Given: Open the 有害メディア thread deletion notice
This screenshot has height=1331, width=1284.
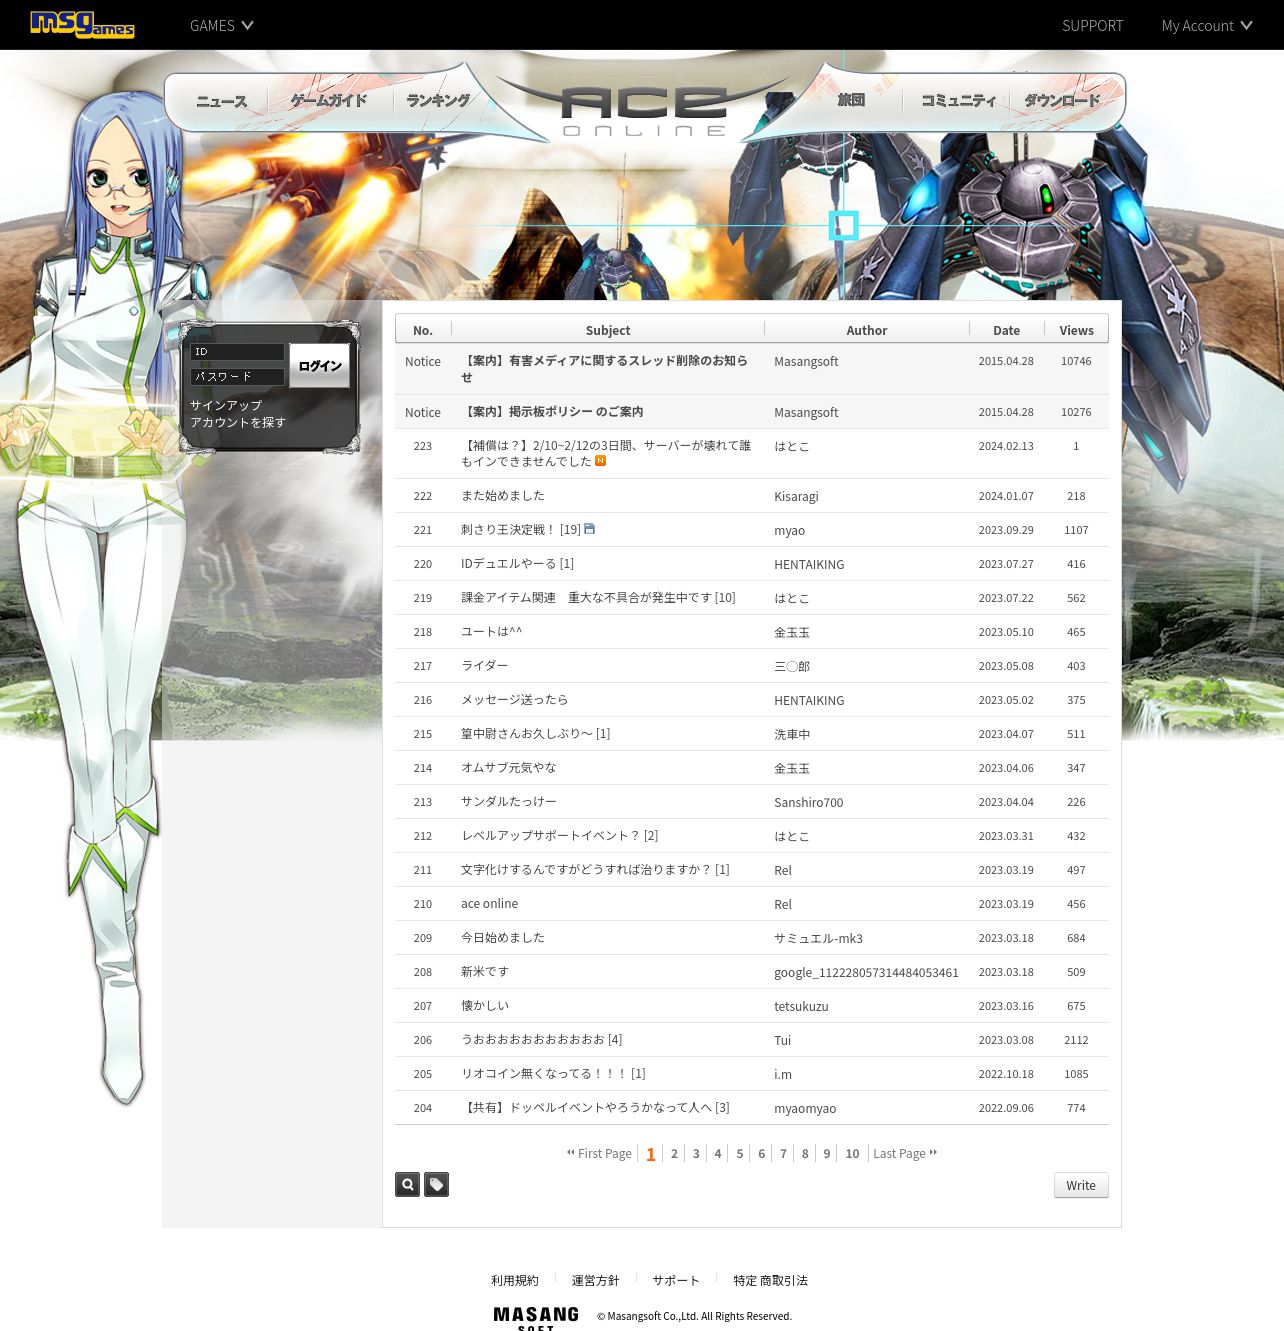Looking at the screenshot, I should point(604,369).
